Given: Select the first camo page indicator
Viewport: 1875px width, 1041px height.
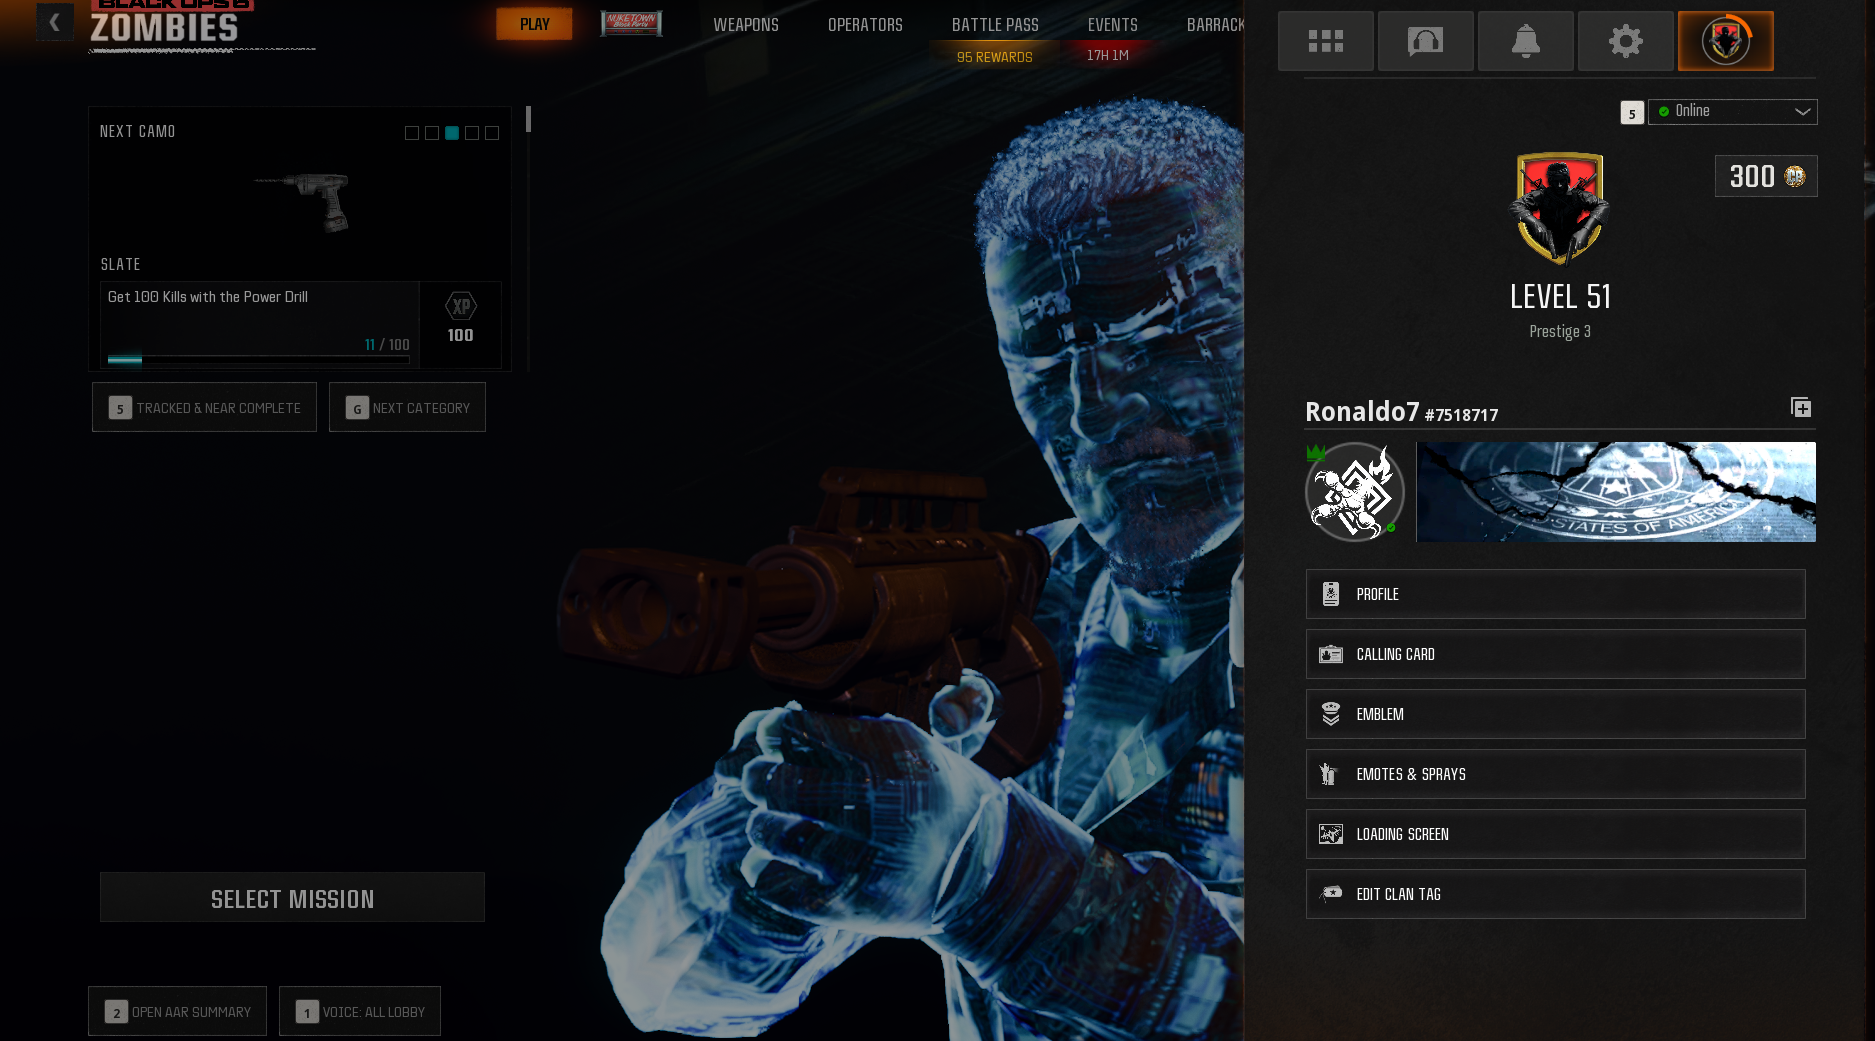Looking at the screenshot, I should click(411, 133).
